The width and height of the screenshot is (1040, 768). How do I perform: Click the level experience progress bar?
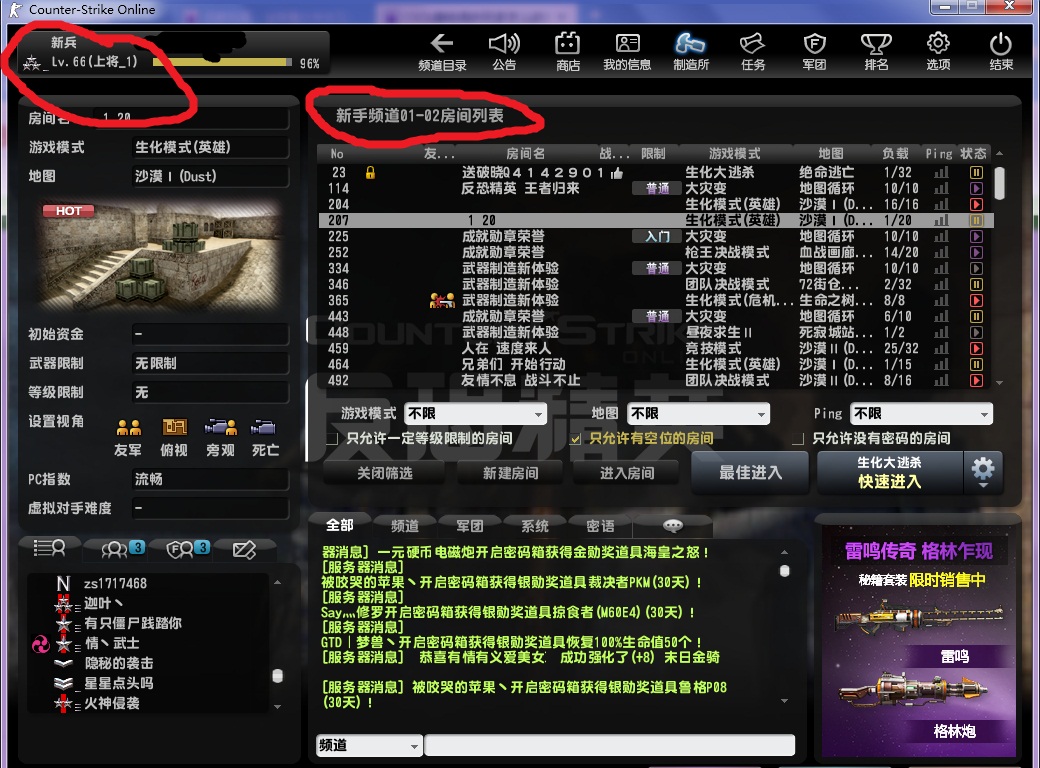pos(222,62)
